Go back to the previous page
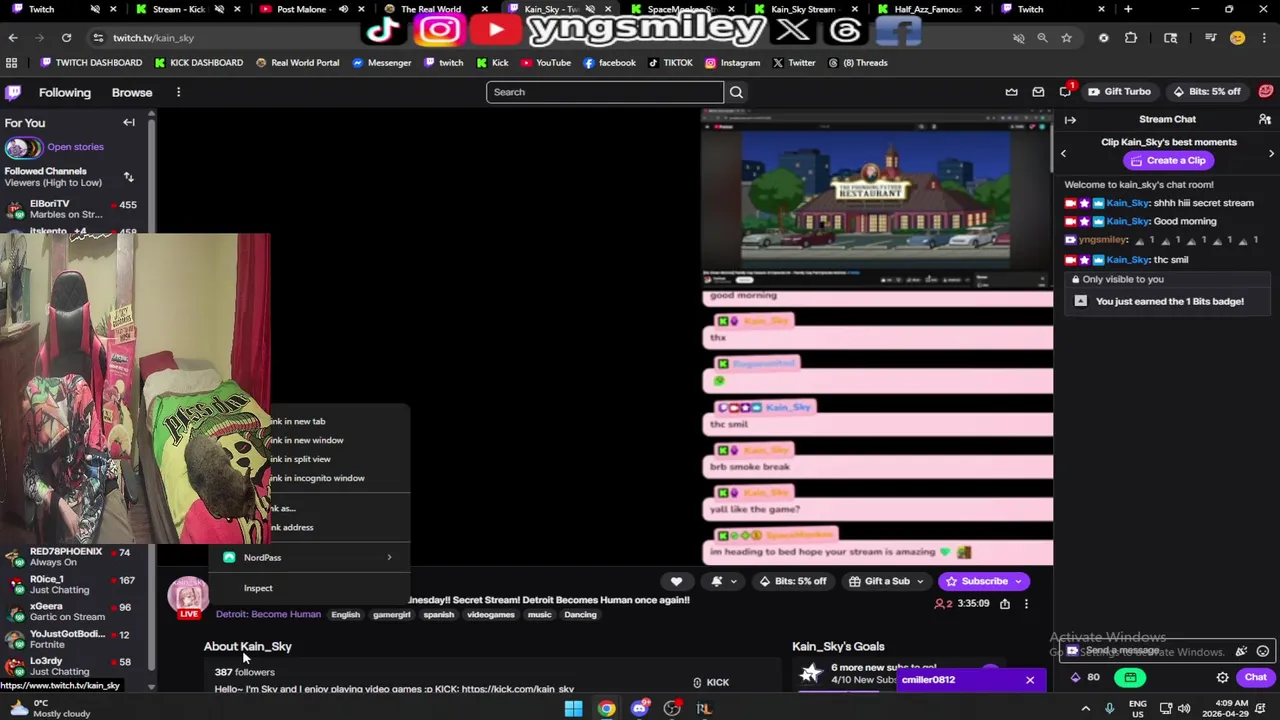 pos(13,38)
